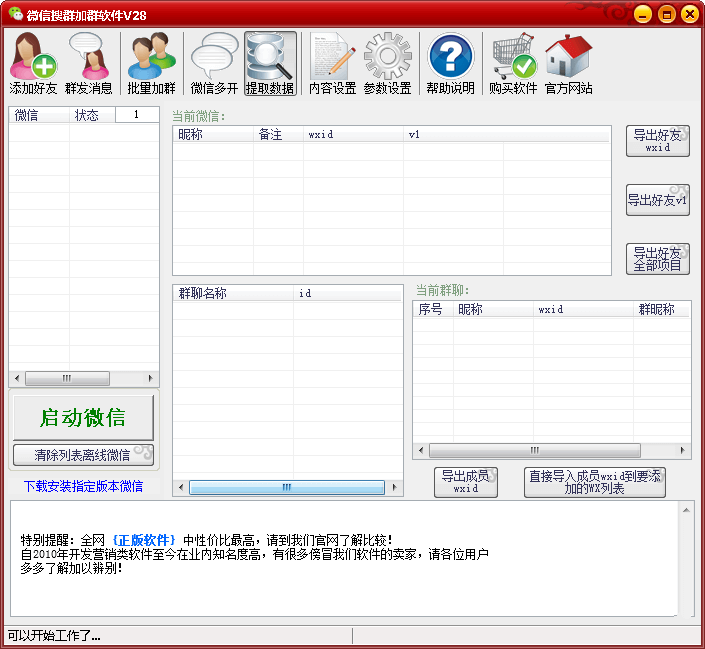Visit 官方网站 house icon
The width and height of the screenshot is (705, 649).
[569, 63]
